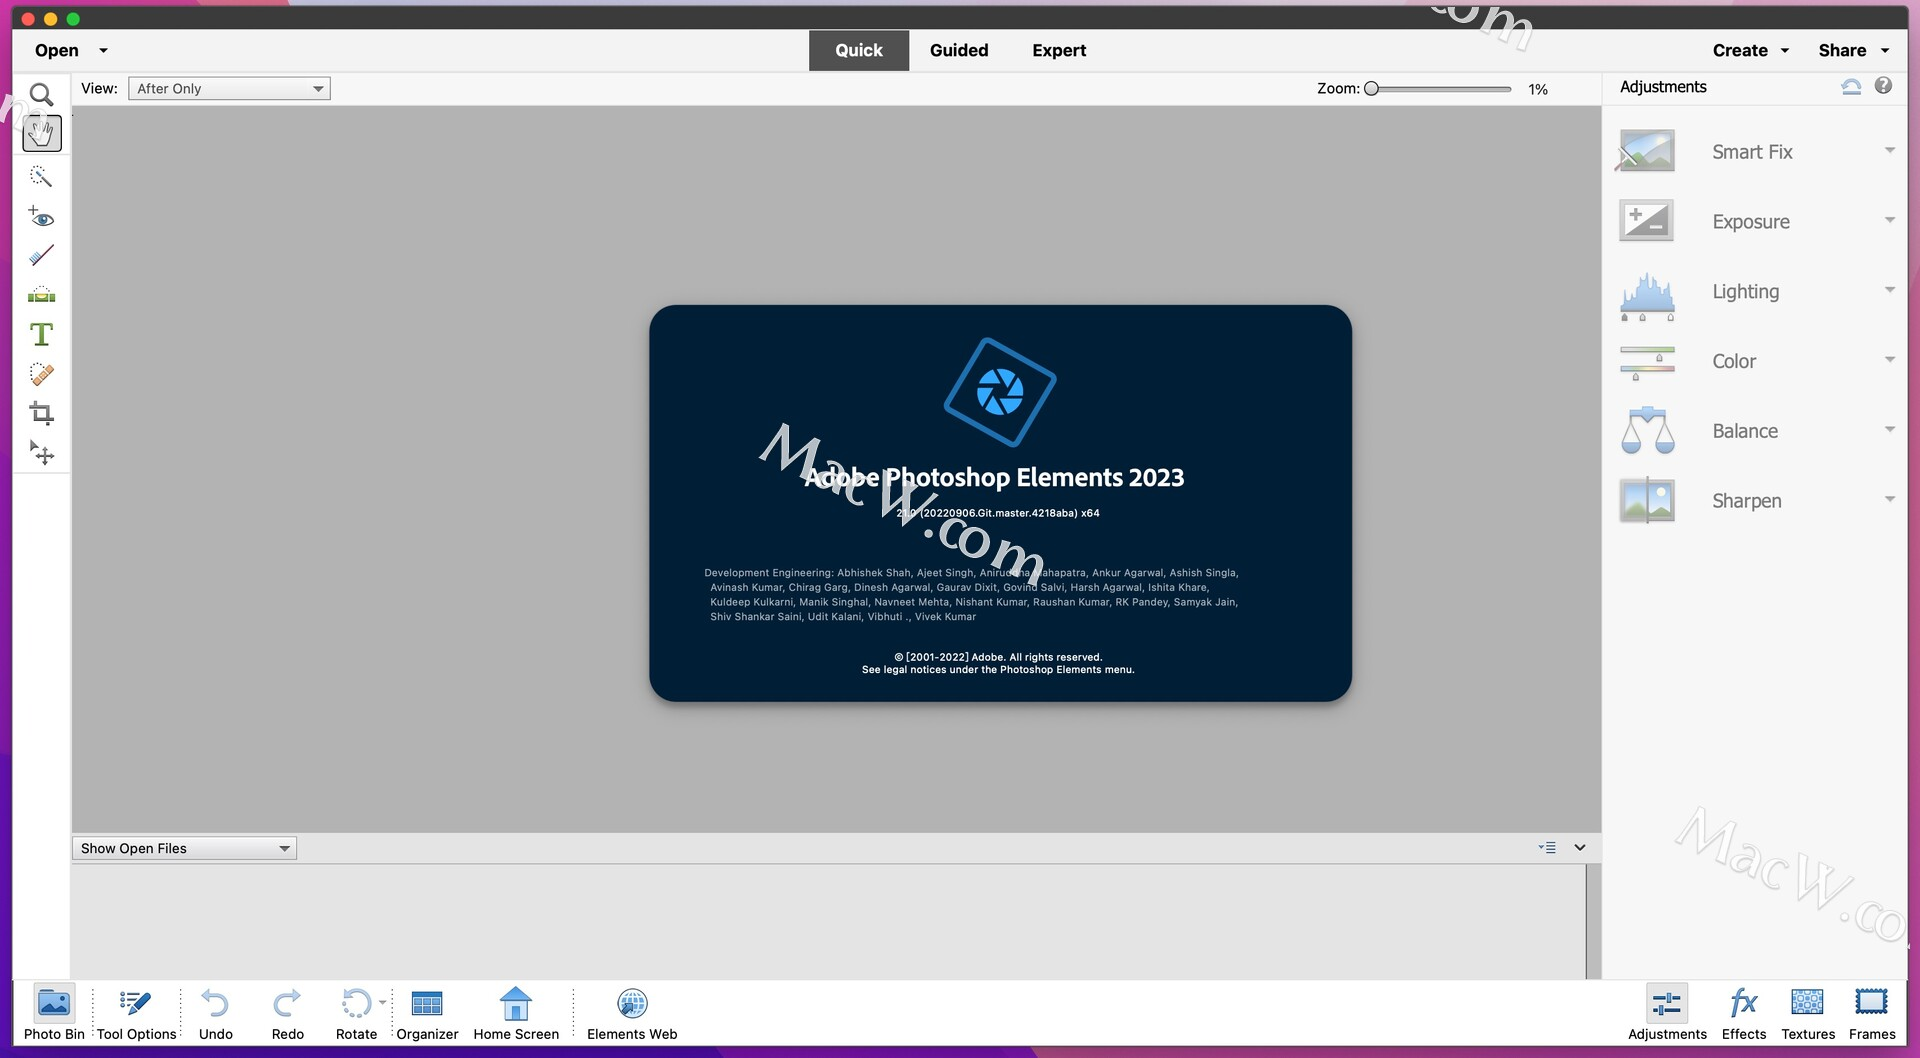
Task: Click the 1% zoom value field
Action: tap(1538, 89)
